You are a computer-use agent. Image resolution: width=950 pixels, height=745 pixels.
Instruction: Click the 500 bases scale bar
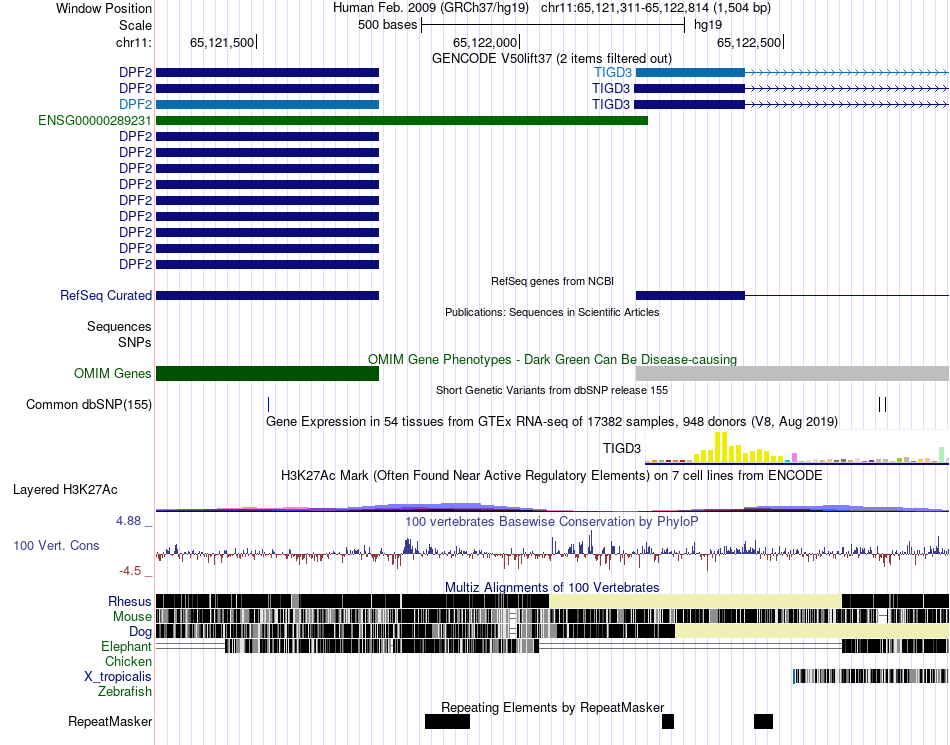(553, 25)
